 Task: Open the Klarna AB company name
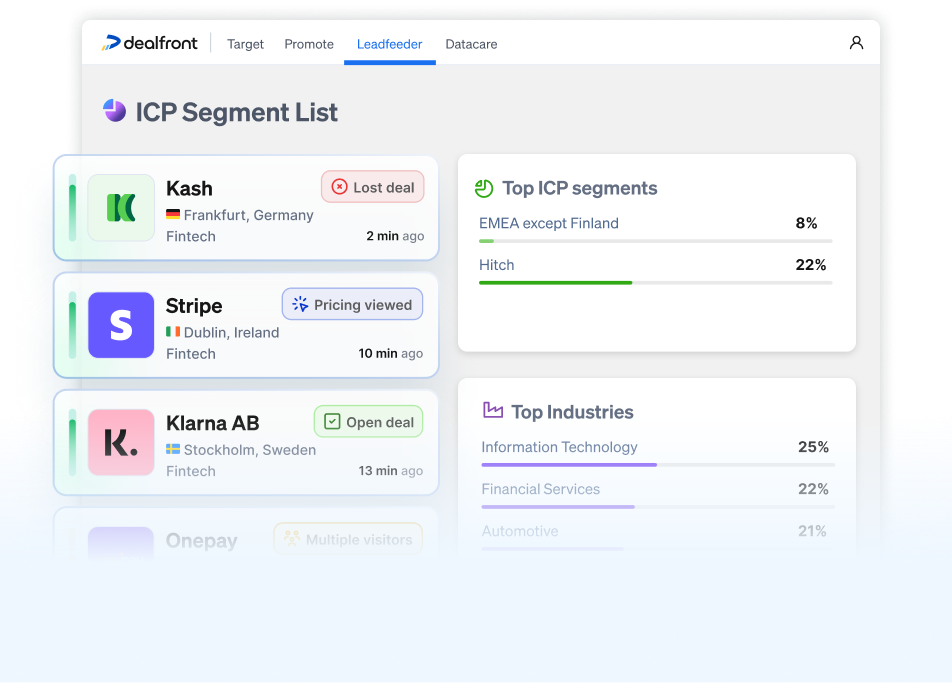click(x=212, y=423)
